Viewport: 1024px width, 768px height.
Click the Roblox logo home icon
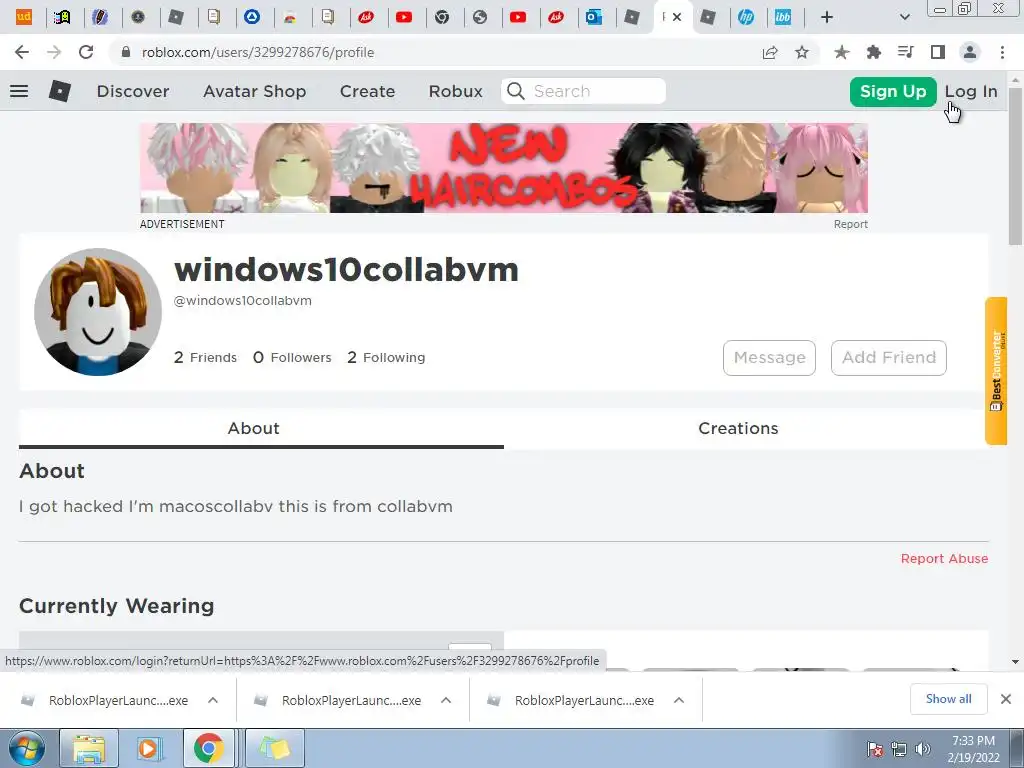[x=59, y=91]
